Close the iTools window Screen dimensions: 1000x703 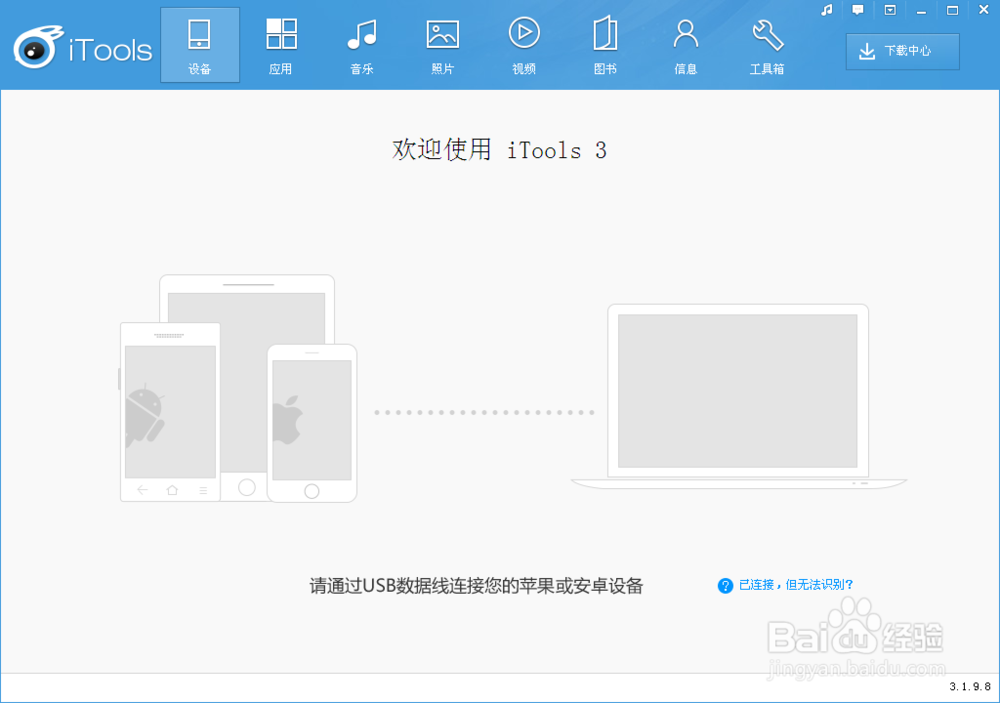(983, 10)
